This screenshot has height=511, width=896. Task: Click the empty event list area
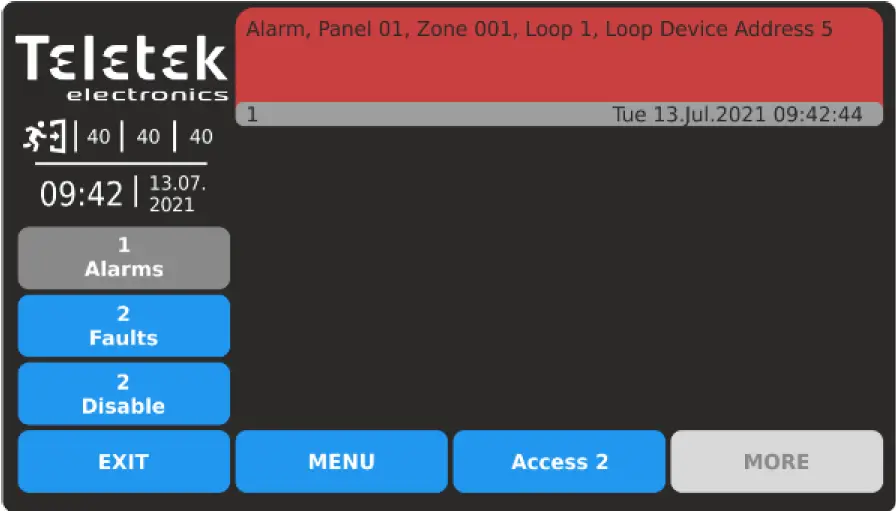coord(559,277)
